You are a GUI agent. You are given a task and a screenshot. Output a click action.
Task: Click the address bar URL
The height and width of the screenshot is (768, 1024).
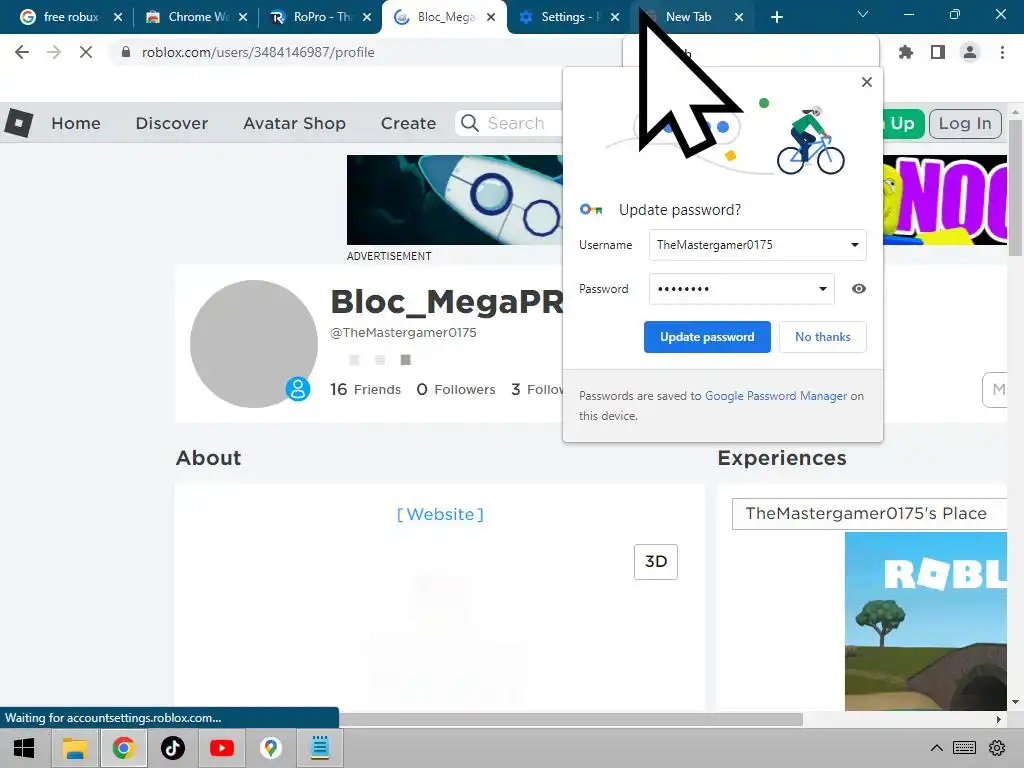click(258, 52)
